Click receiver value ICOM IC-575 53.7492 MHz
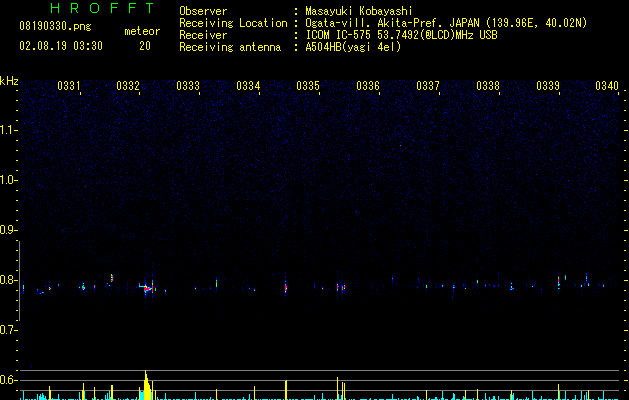 (401, 35)
